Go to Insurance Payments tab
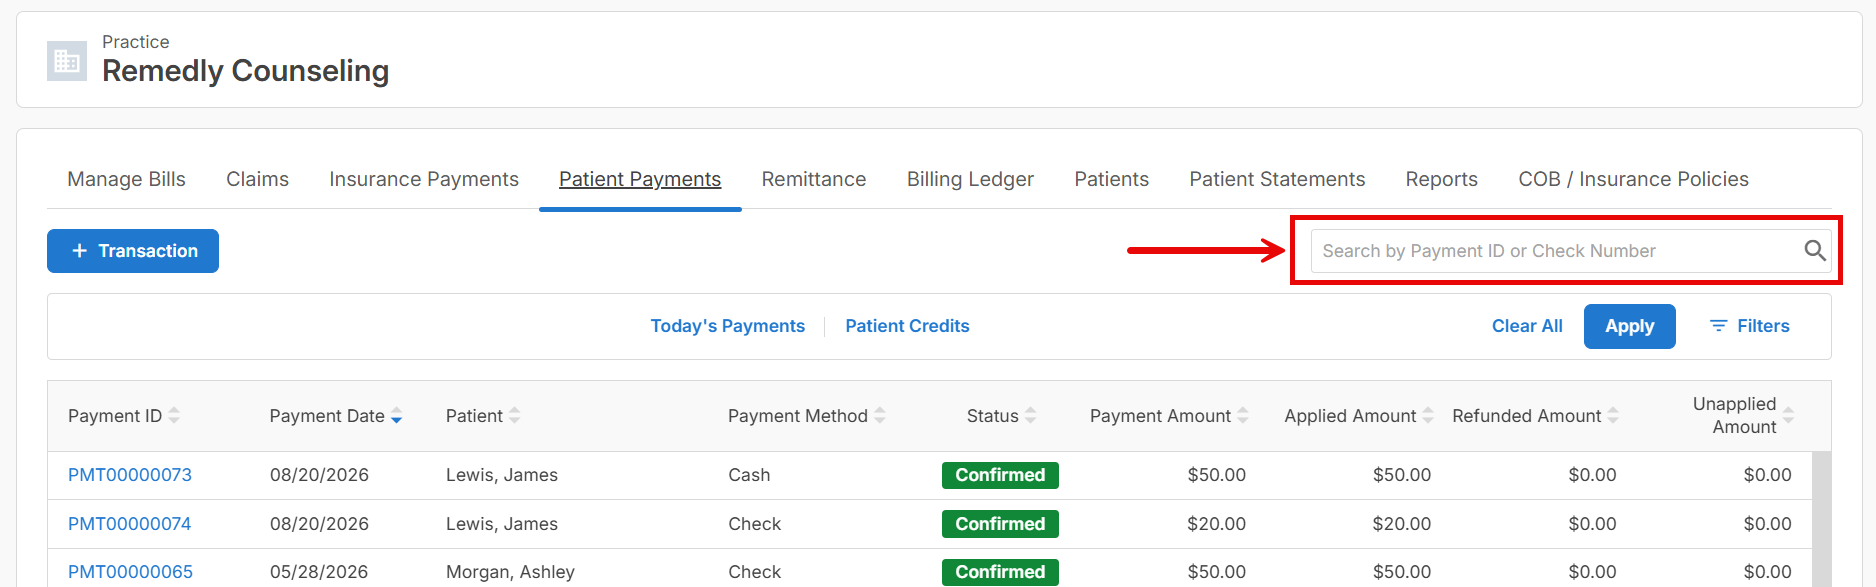 (424, 179)
